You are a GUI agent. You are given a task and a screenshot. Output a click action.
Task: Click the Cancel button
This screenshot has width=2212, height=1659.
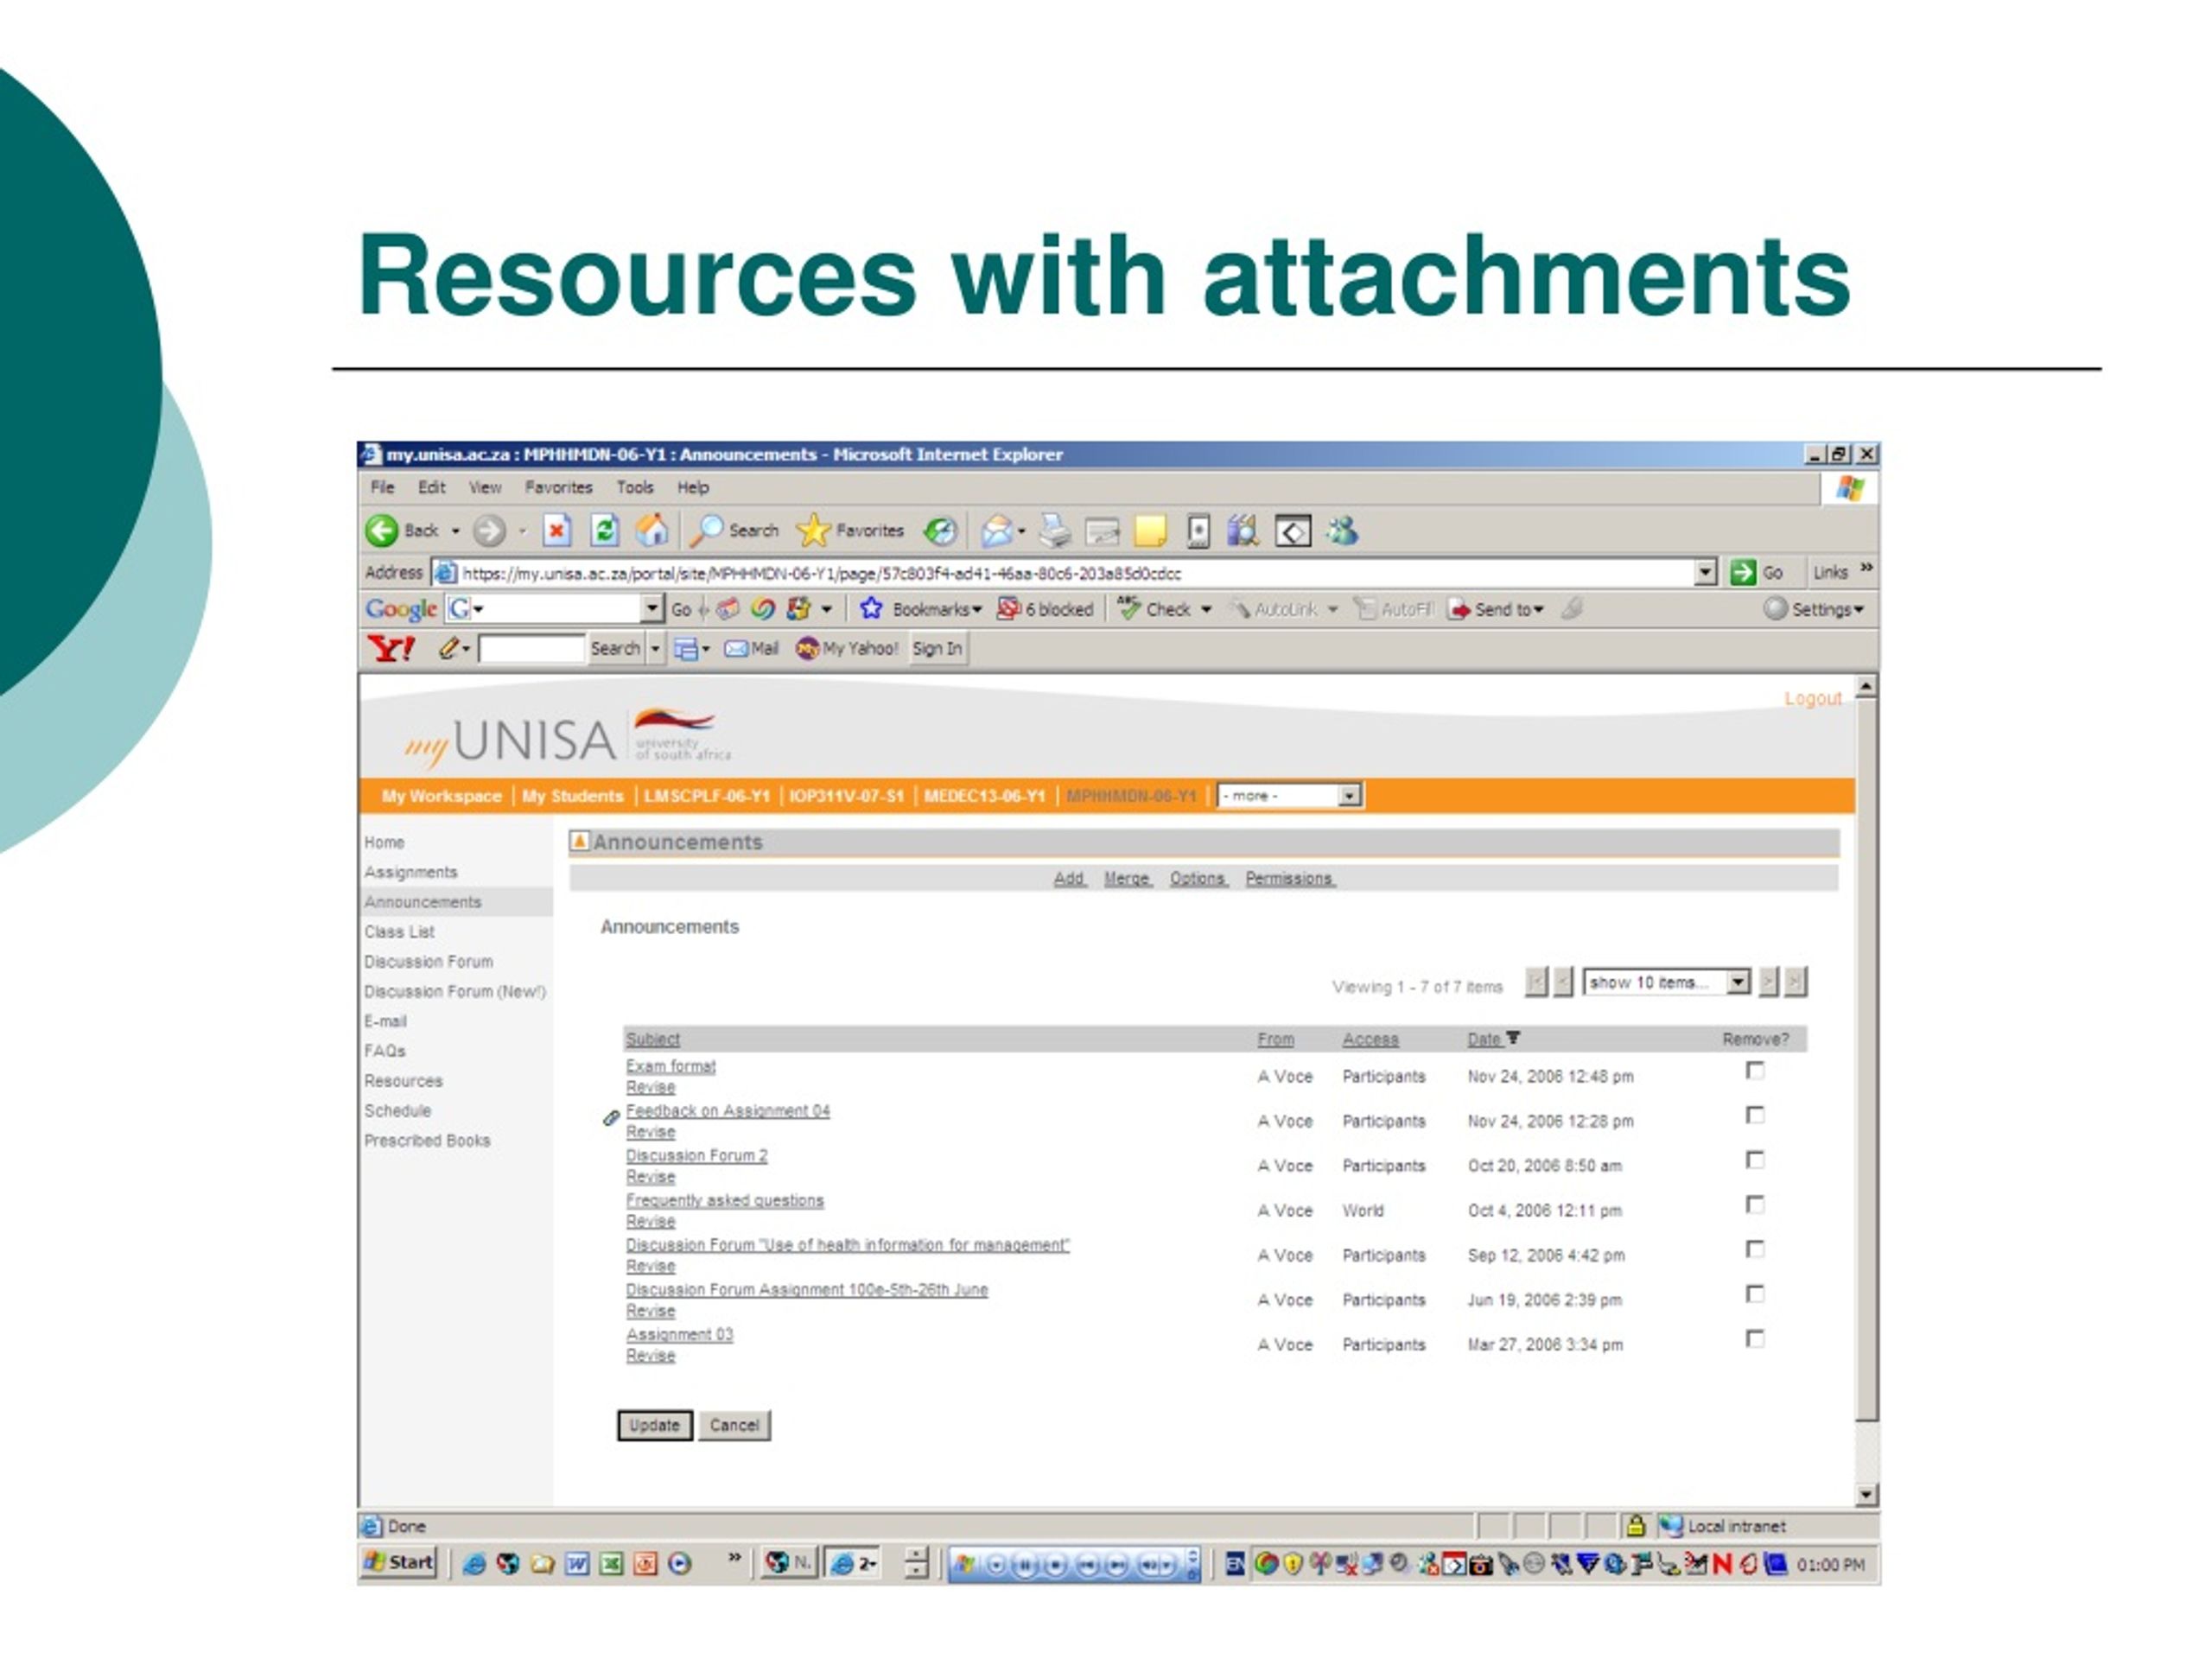pyautogui.click(x=734, y=1425)
